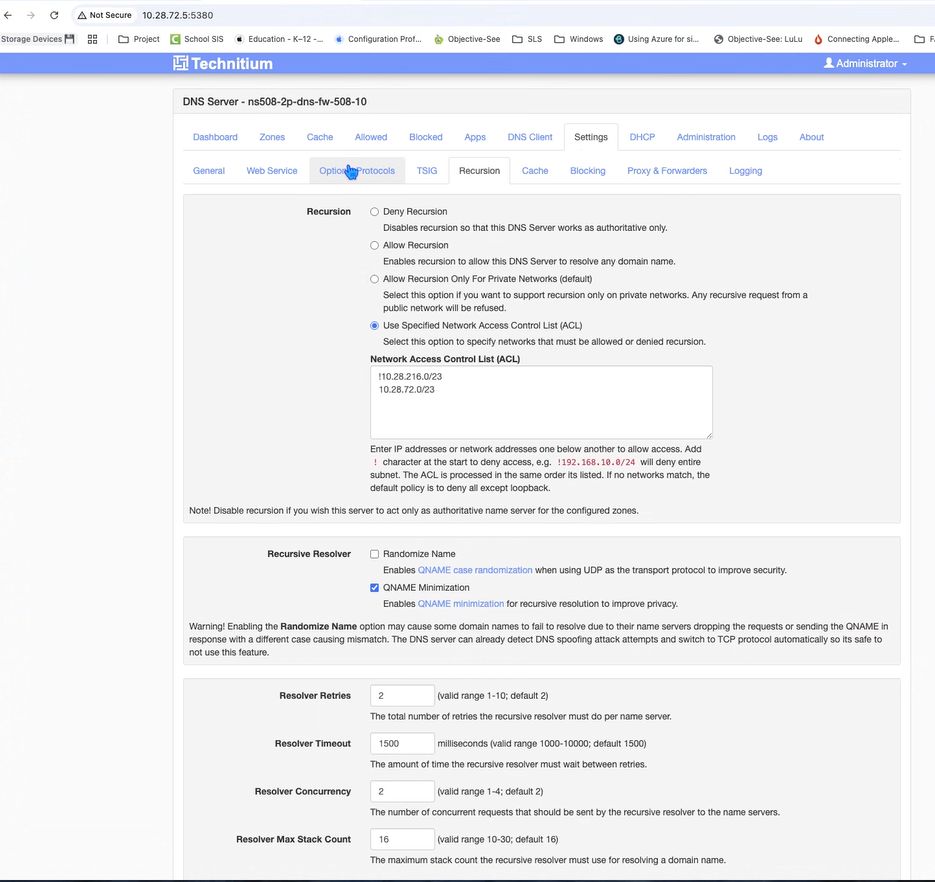Follow the QNAME case randomization link
935x882 pixels.
pos(475,570)
